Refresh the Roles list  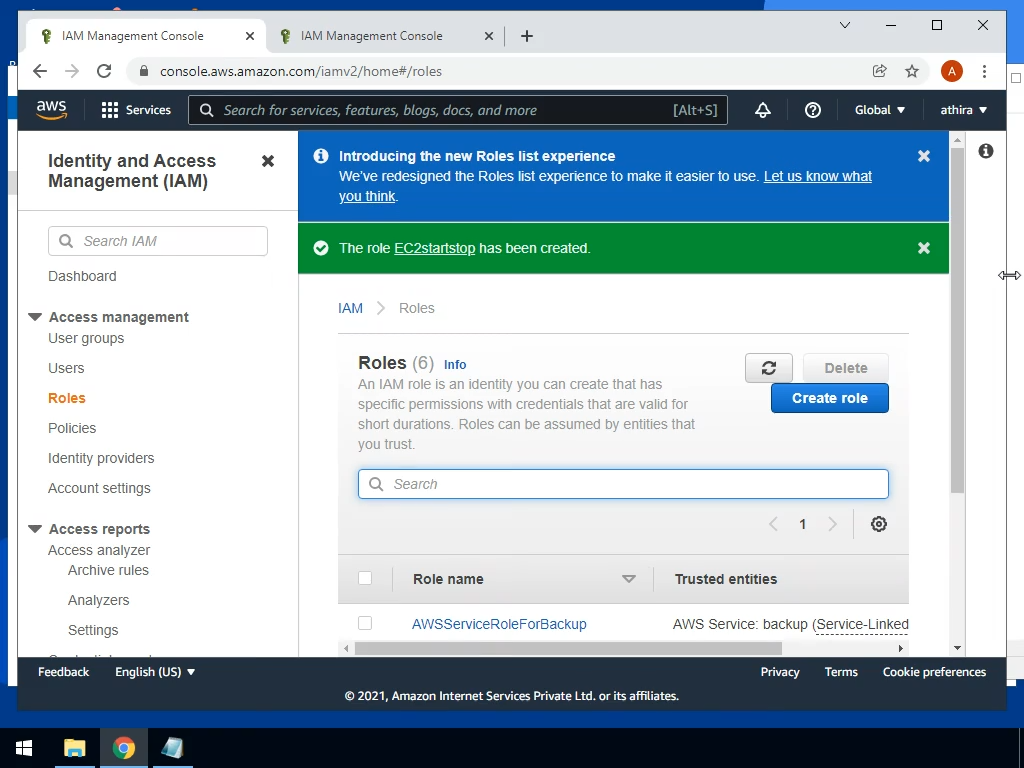(769, 368)
